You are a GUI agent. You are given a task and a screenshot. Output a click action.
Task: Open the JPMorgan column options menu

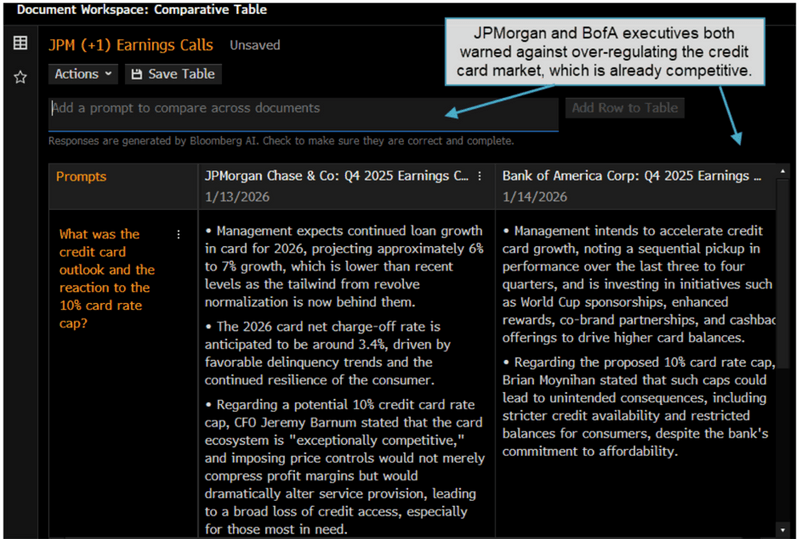click(480, 176)
